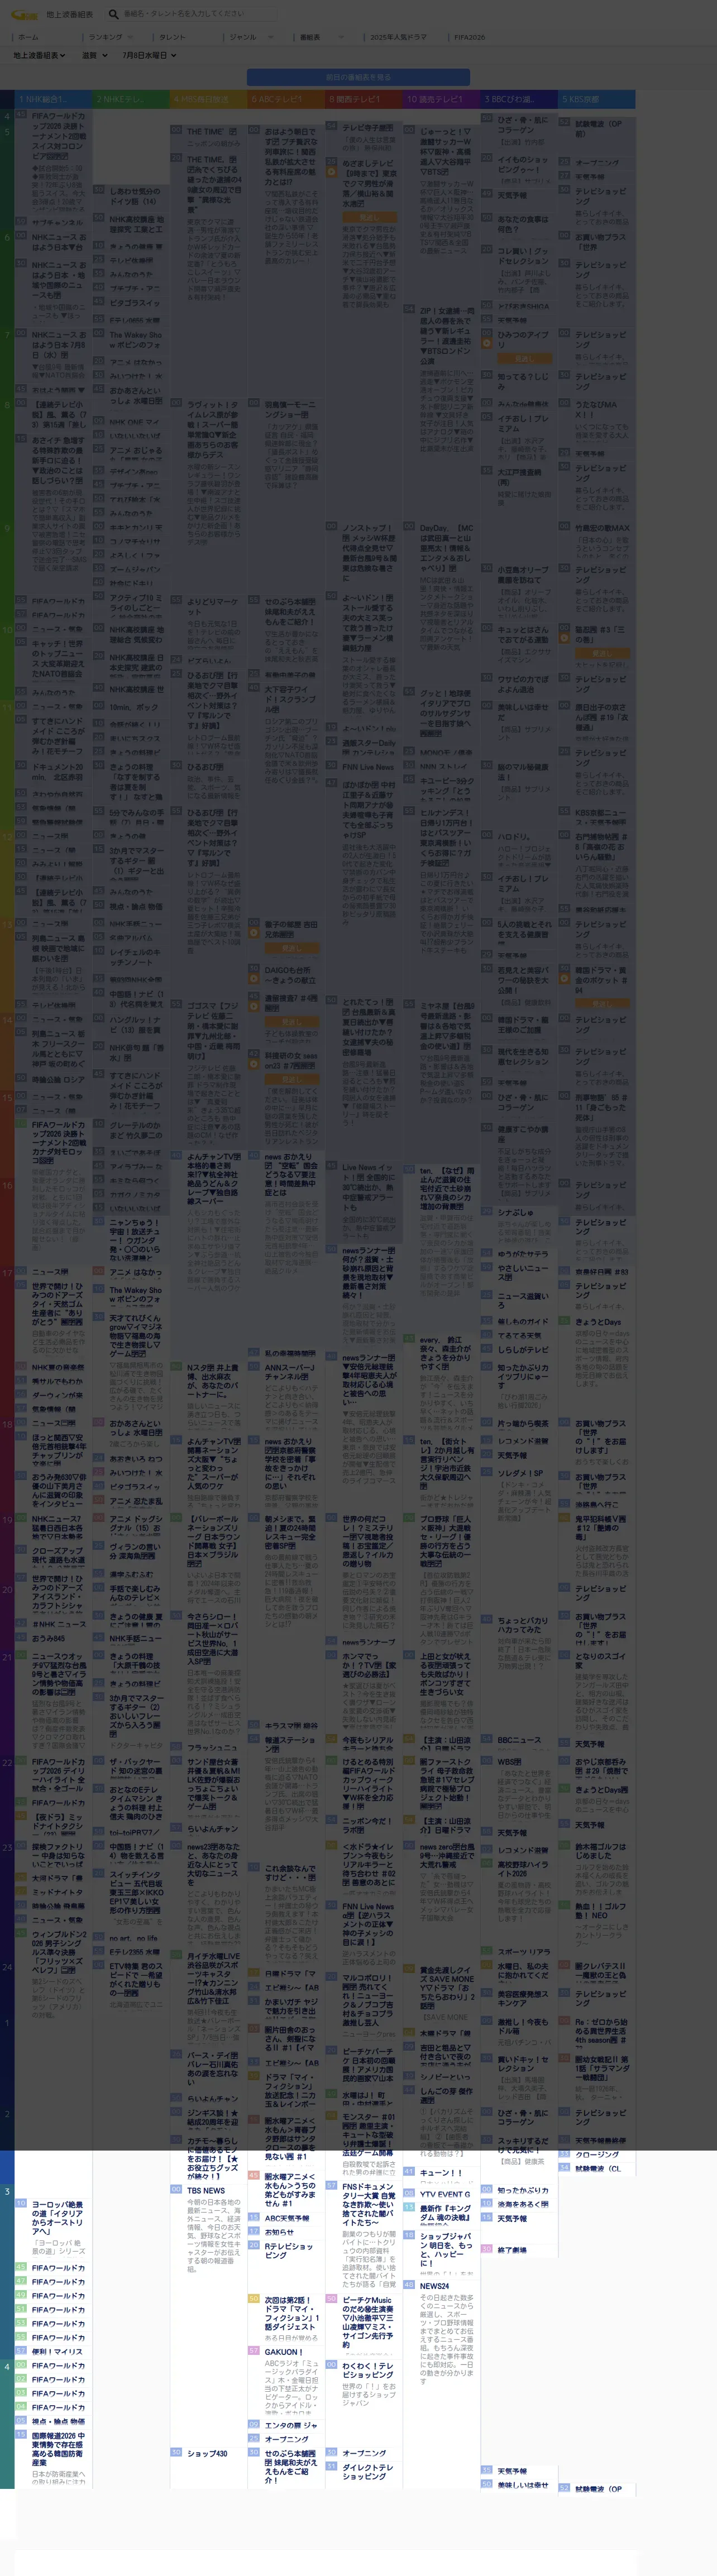Open the タレント menu item

click(172, 37)
